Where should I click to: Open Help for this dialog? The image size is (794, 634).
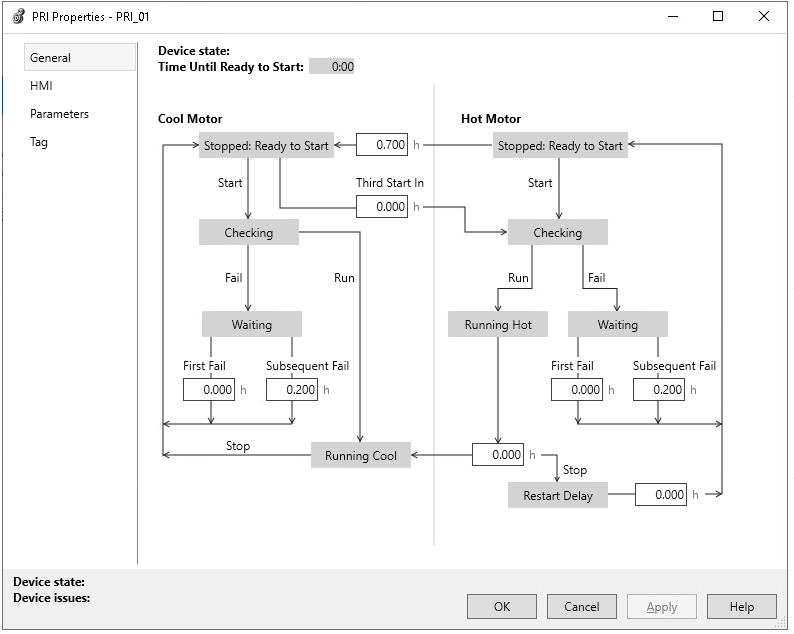(x=741, y=606)
